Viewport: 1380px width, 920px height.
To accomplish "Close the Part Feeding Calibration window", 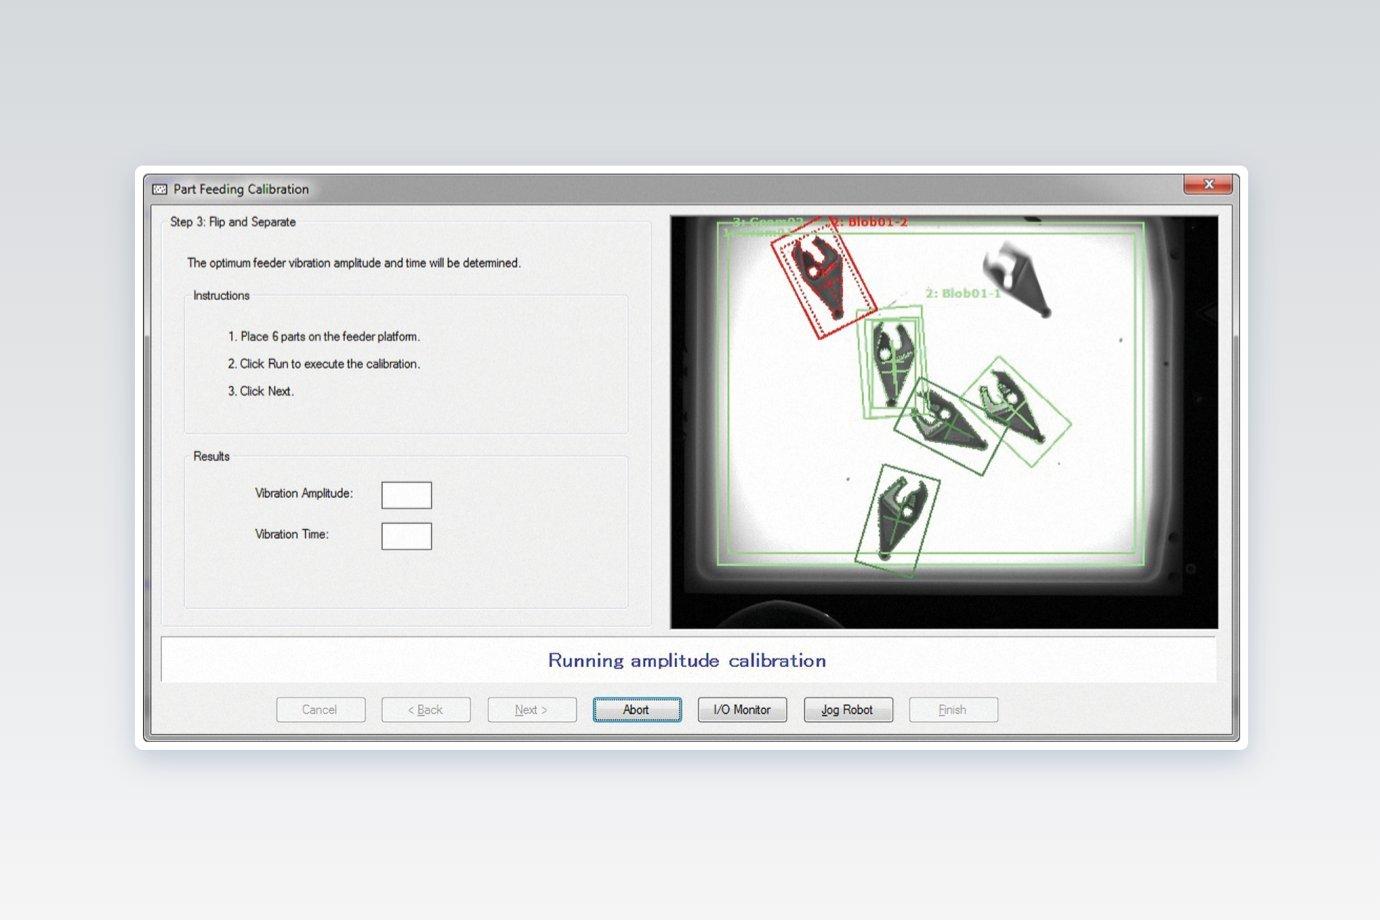I will [x=1208, y=184].
